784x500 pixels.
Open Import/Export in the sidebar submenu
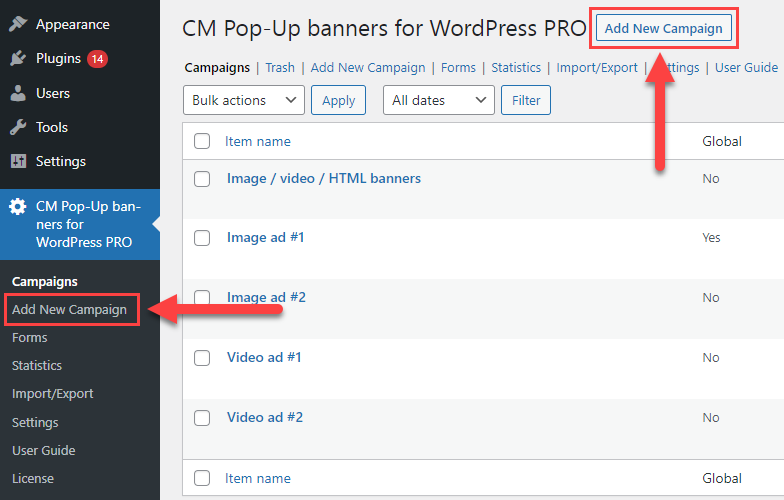52,394
